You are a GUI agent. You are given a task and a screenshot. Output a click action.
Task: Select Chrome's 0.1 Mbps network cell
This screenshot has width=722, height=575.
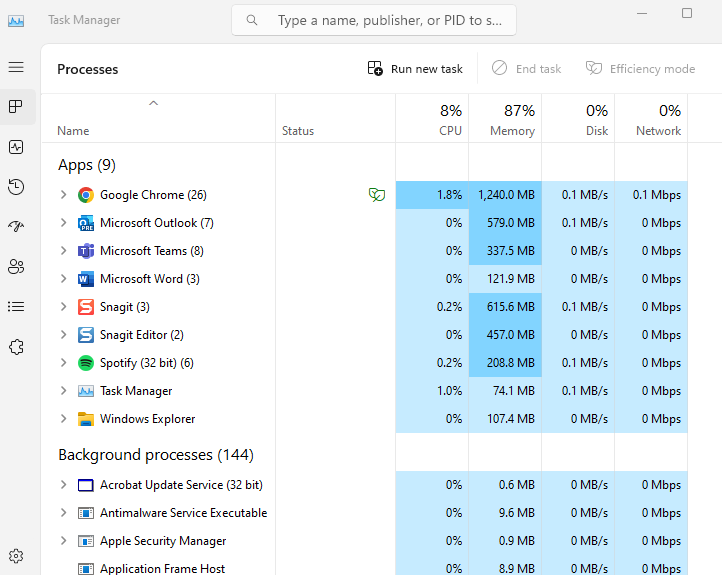coord(651,195)
